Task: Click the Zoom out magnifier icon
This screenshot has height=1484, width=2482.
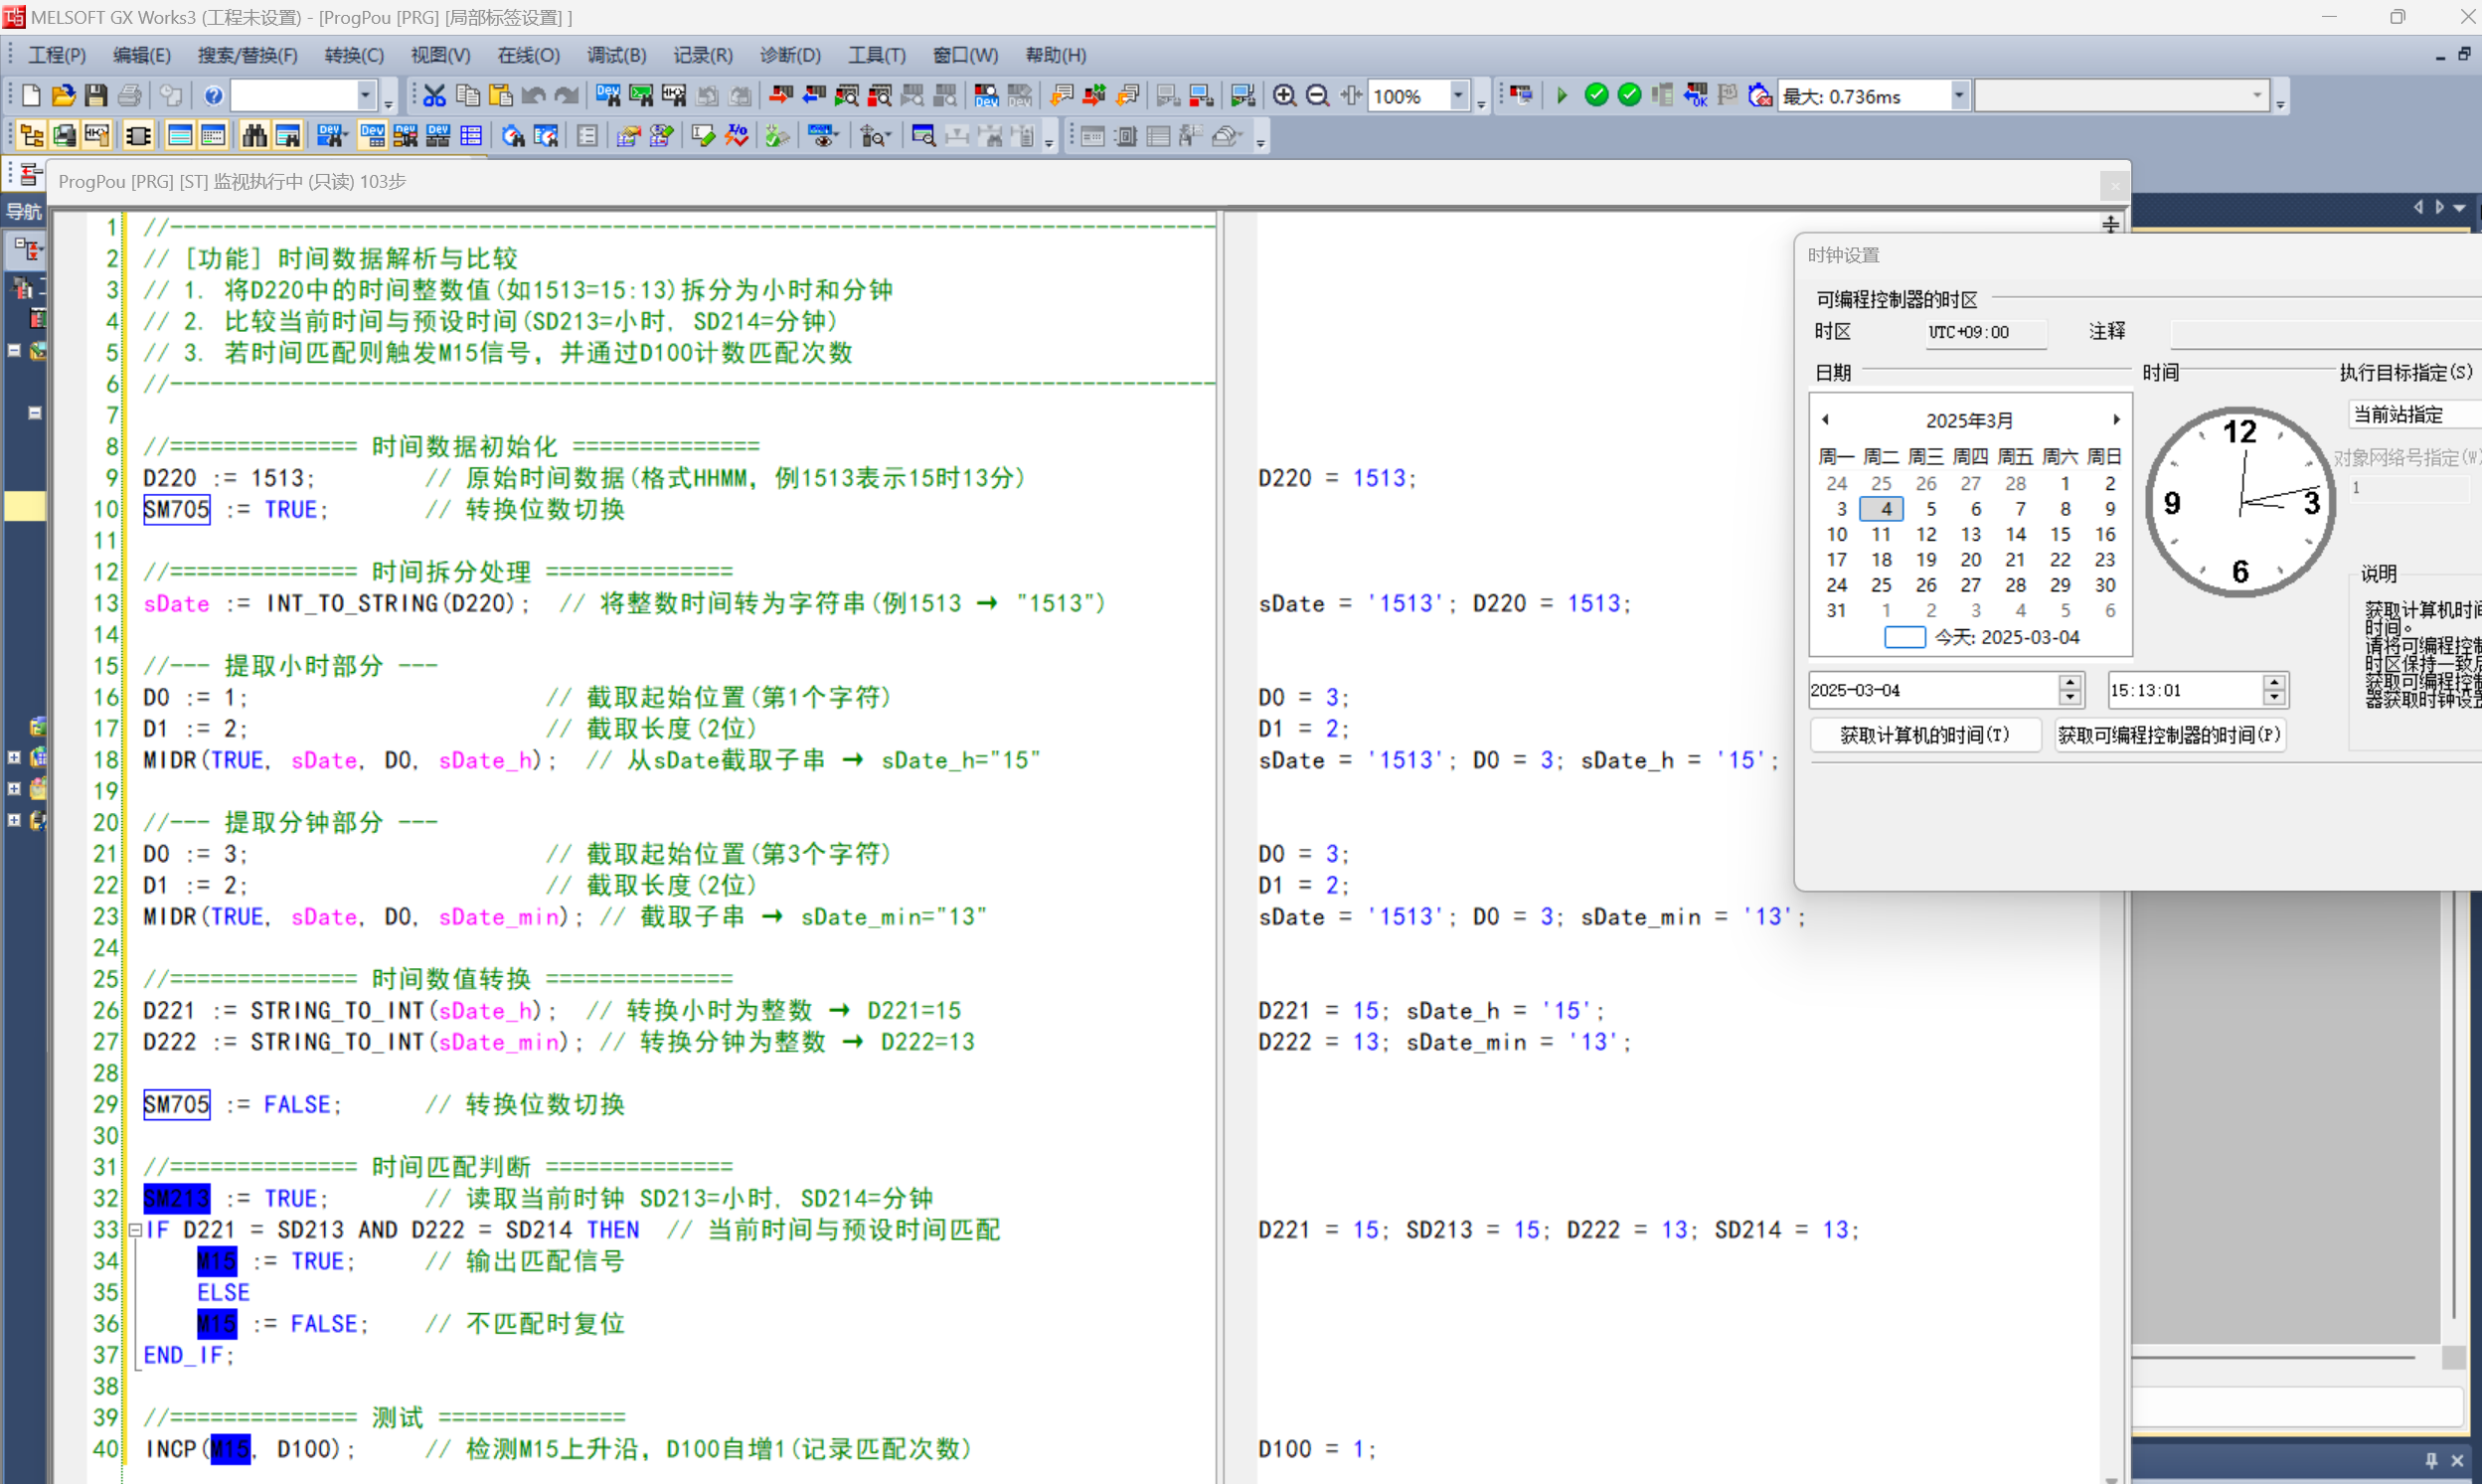Action: pos(1317,96)
